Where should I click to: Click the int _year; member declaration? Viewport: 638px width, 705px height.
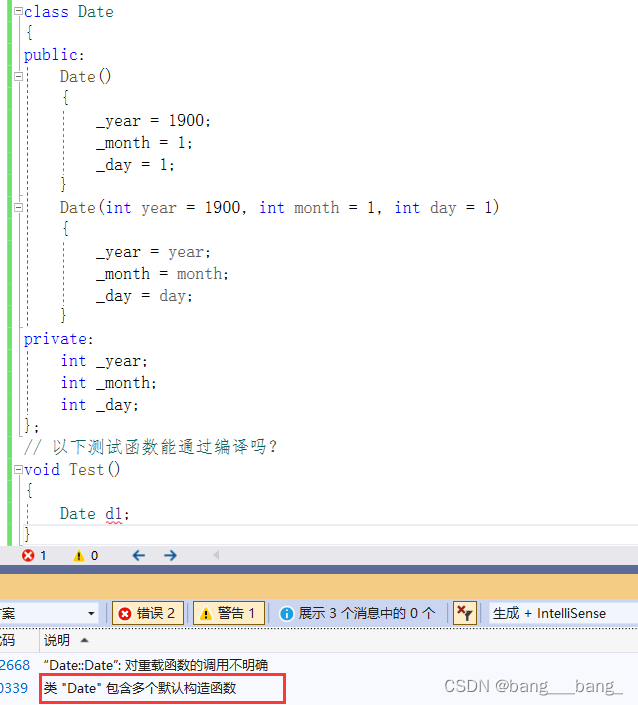click(x=104, y=361)
